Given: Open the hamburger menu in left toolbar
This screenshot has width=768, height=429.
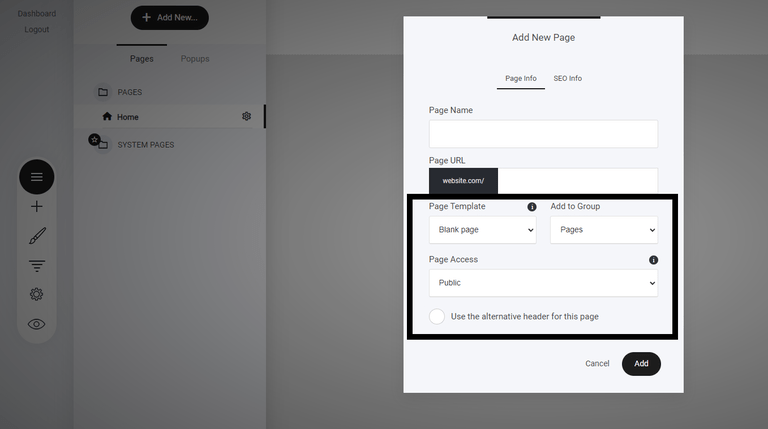Looking at the screenshot, I should click(37, 177).
